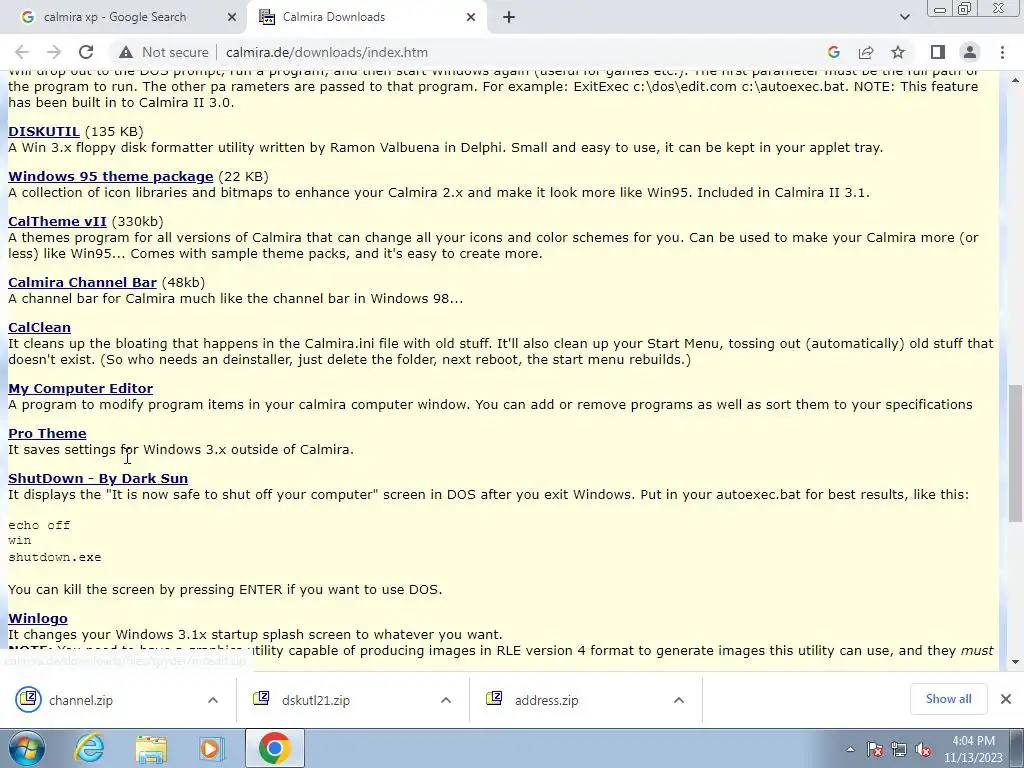Click the network tray icon

(899, 749)
